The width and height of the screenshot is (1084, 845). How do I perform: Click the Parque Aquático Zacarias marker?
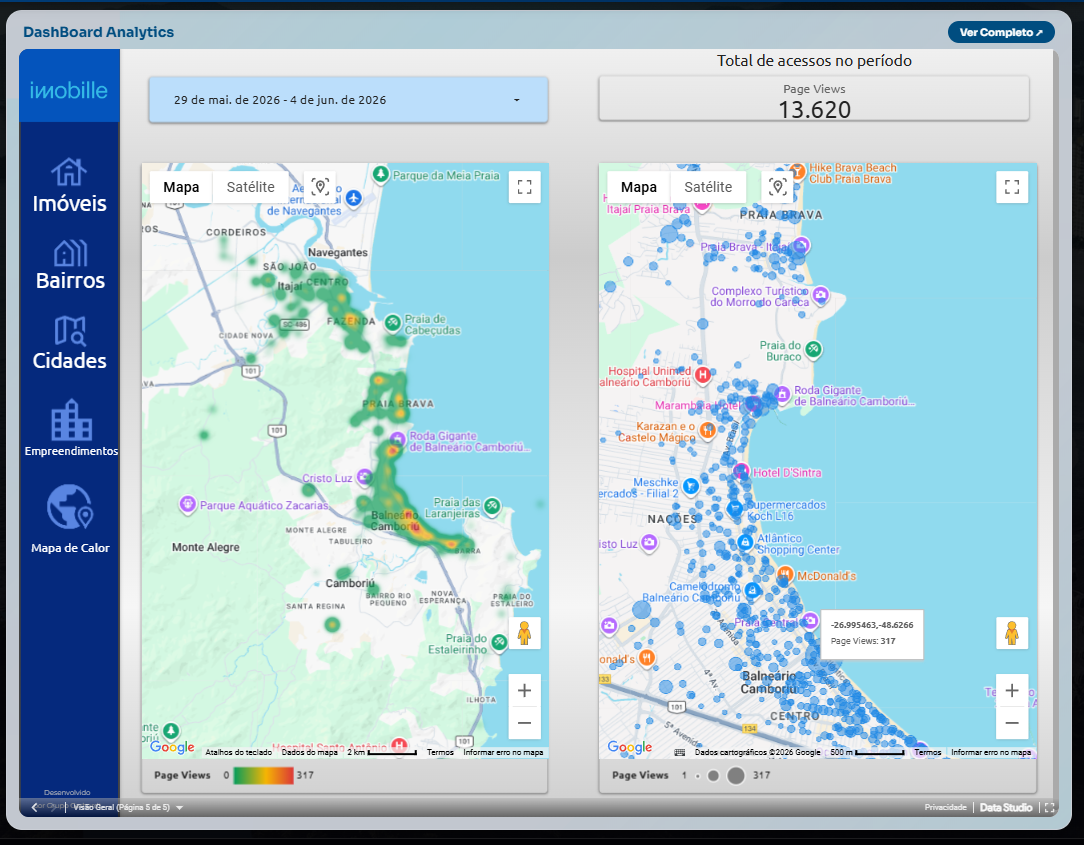(187, 504)
